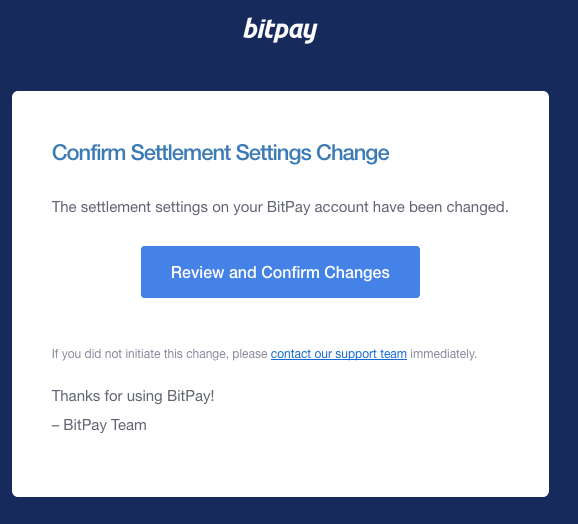Click the word Settlement in the heading
Viewport: 578px width, 524px height.
(x=181, y=153)
